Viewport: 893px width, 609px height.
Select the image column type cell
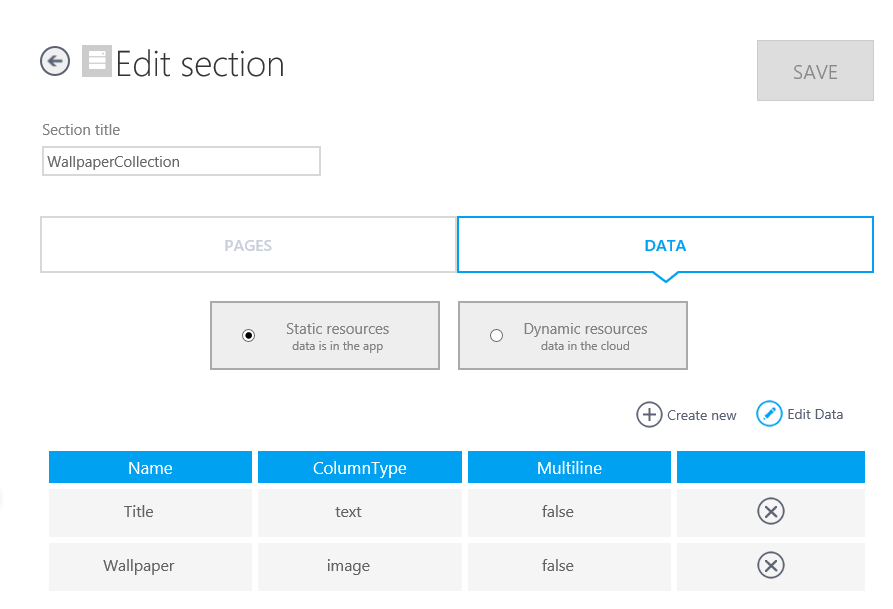point(348,566)
